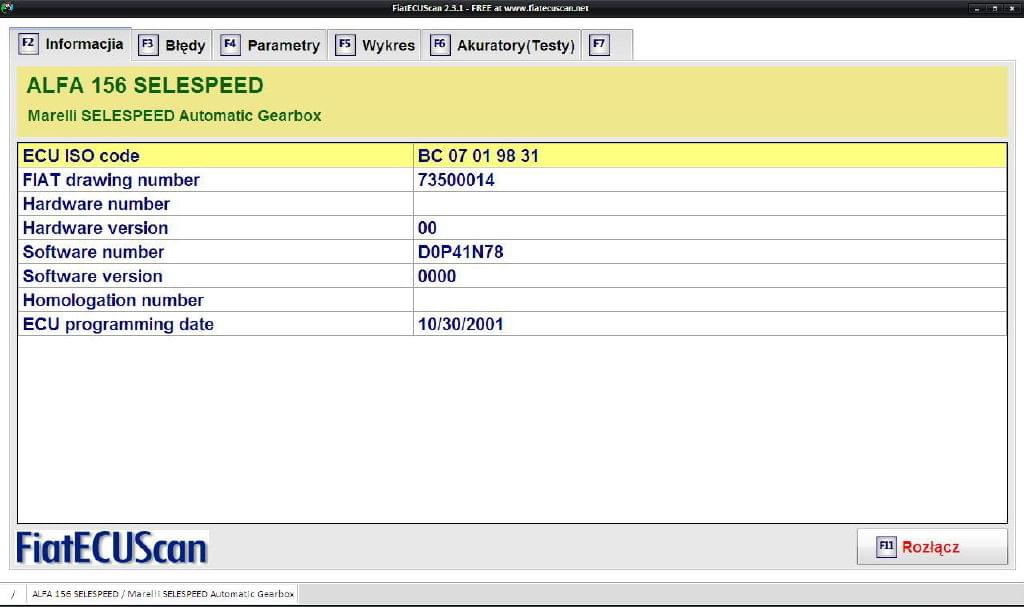Select the Hardware number row label
The image size is (1024, 607).
coord(96,204)
